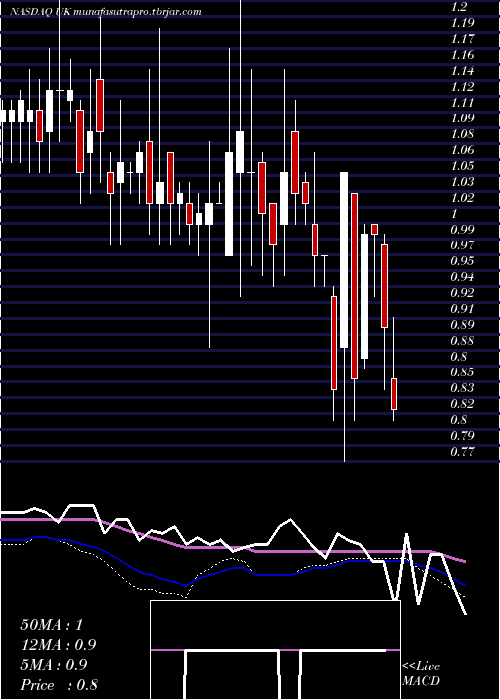The height and width of the screenshot is (700, 500).
Task: Select the 0.99 price axis label
Action: point(462,229)
